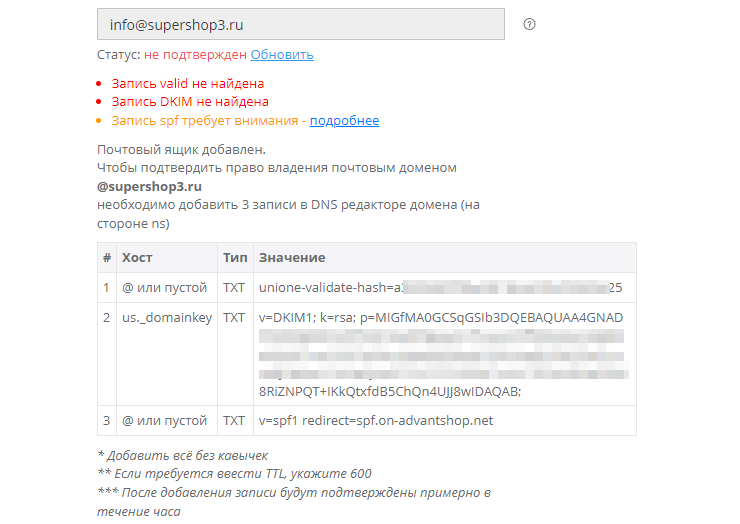The height and width of the screenshot is (524, 740).
Task: Click the us._domainkey host cell
Action: tap(165, 318)
